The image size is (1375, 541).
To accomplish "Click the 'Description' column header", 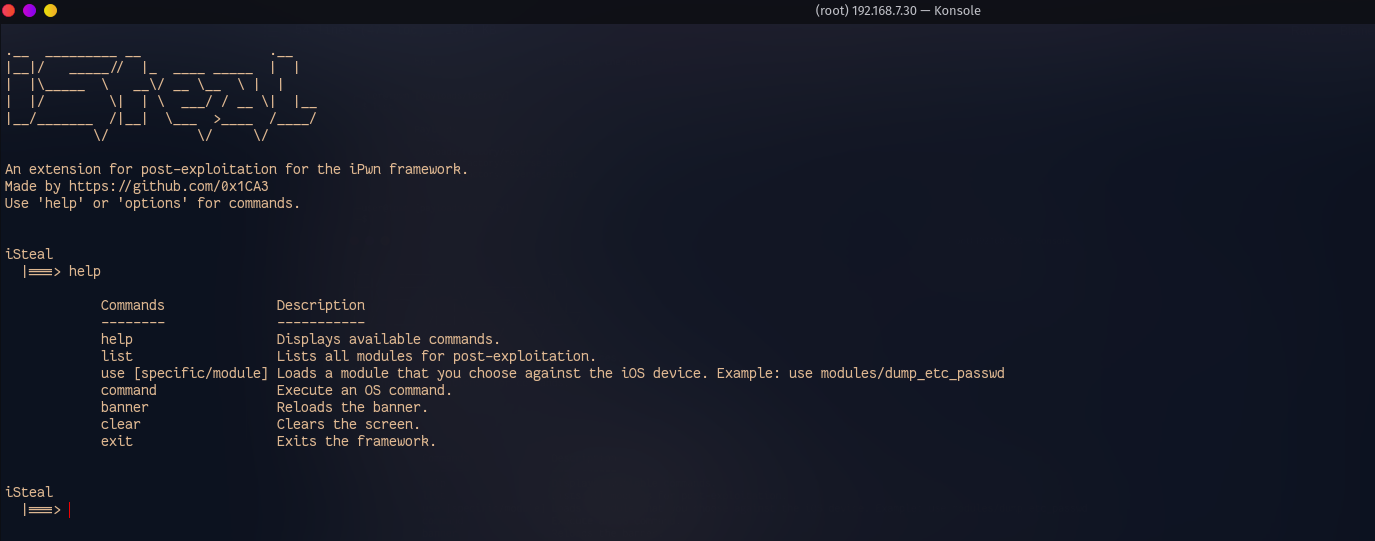I will click(321, 305).
